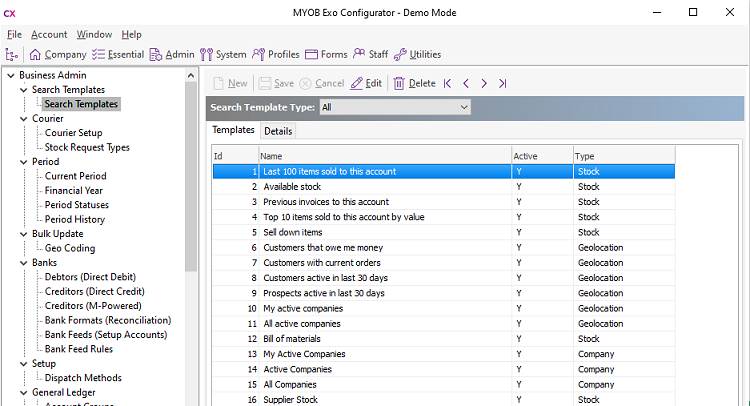The height and width of the screenshot is (406, 750).
Task: Click the Cancel button
Action: tap(322, 83)
